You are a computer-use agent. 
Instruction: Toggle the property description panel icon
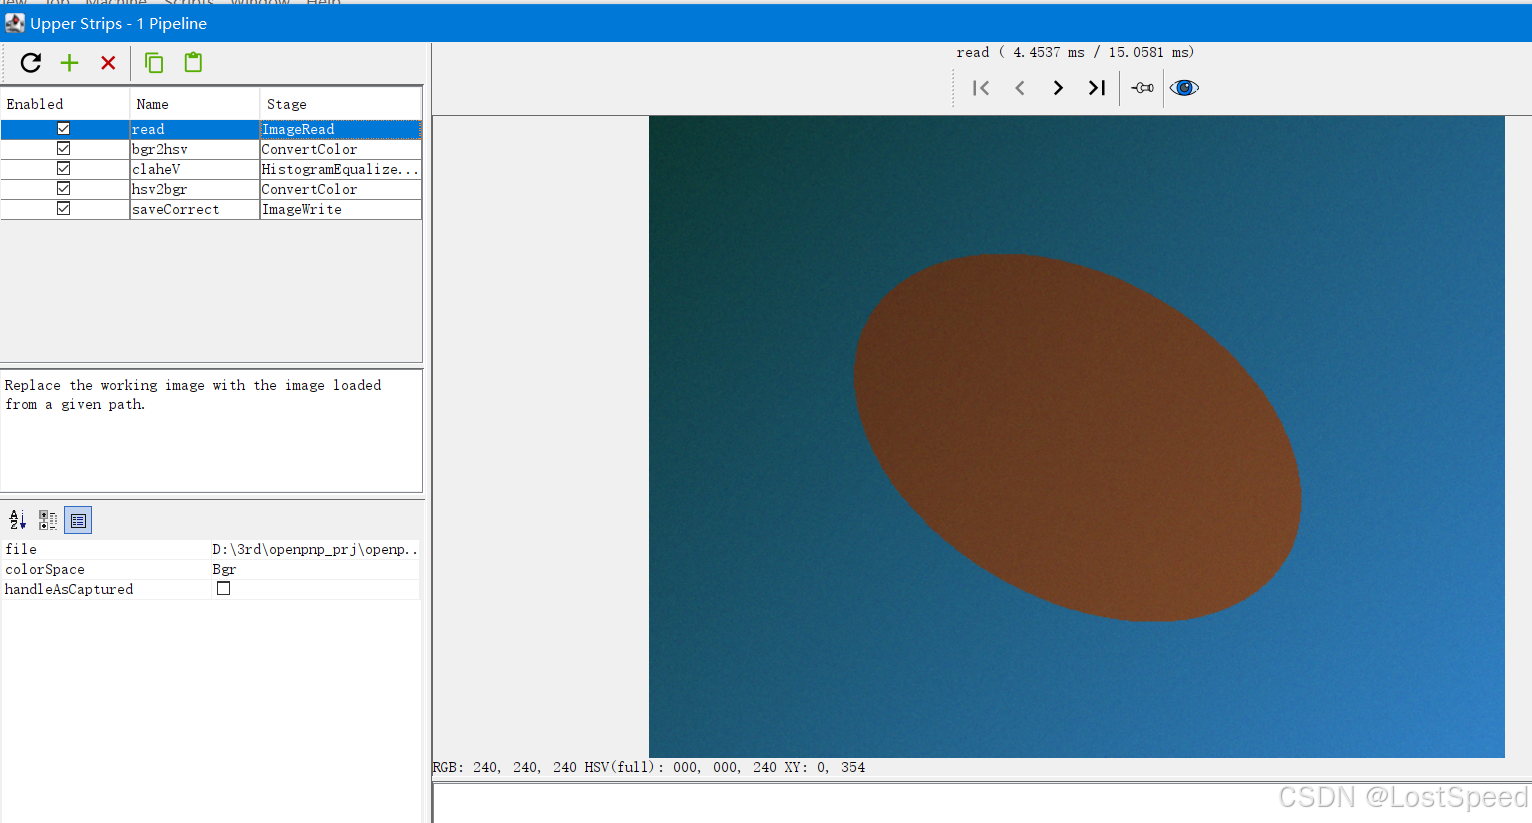click(x=78, y=520)
